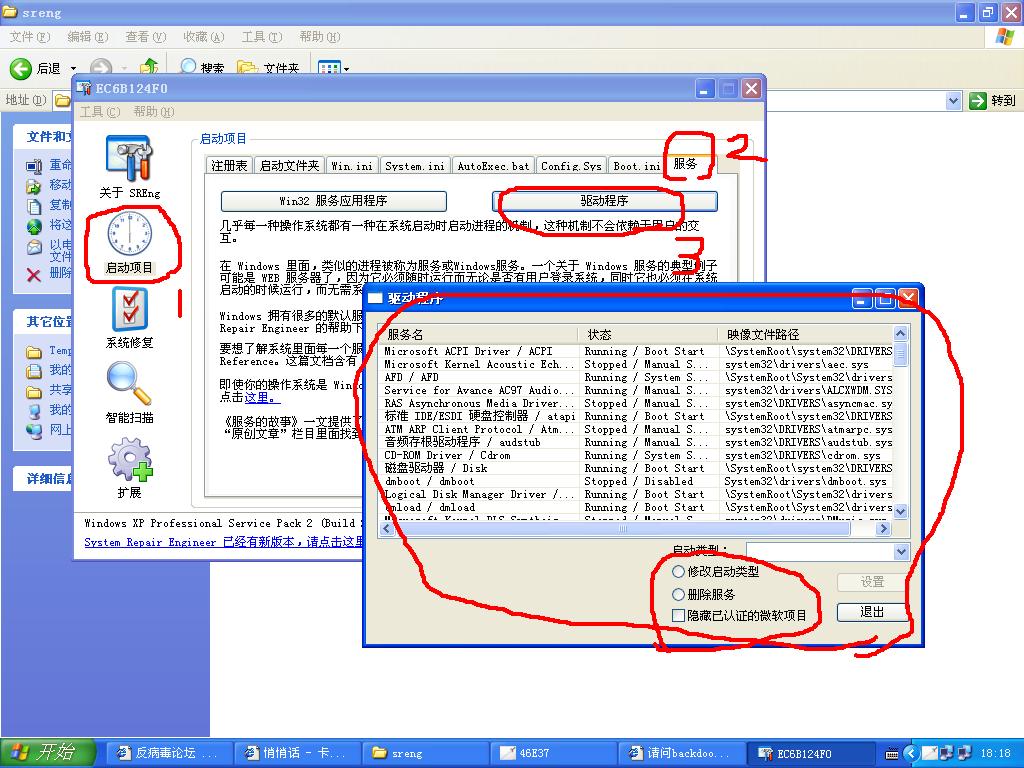The image size is (1024, 768).
Task: Select the 音频存根驱动程序 / audstub row
Action: (637, 442)
